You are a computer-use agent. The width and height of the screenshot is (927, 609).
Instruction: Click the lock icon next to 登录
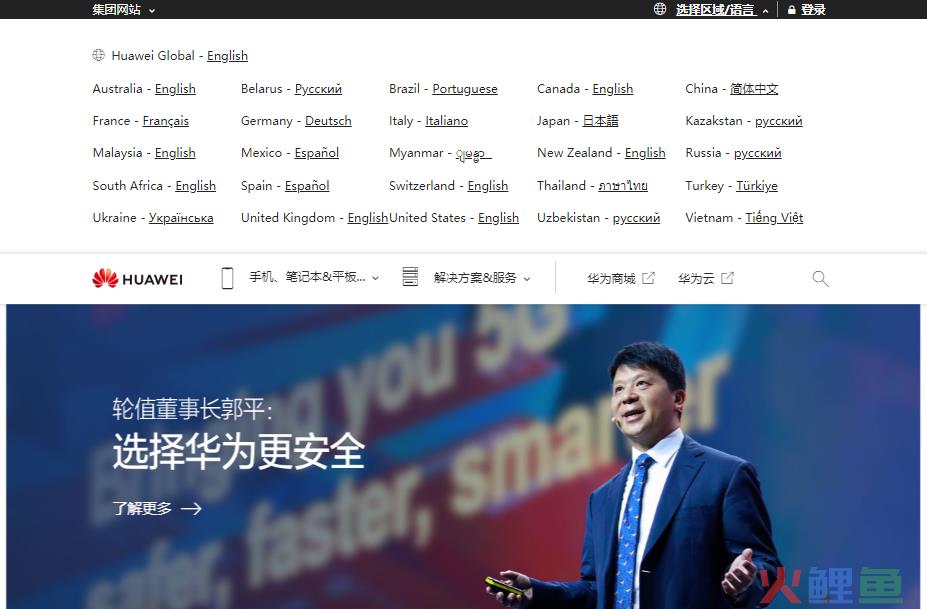point(792,9)
